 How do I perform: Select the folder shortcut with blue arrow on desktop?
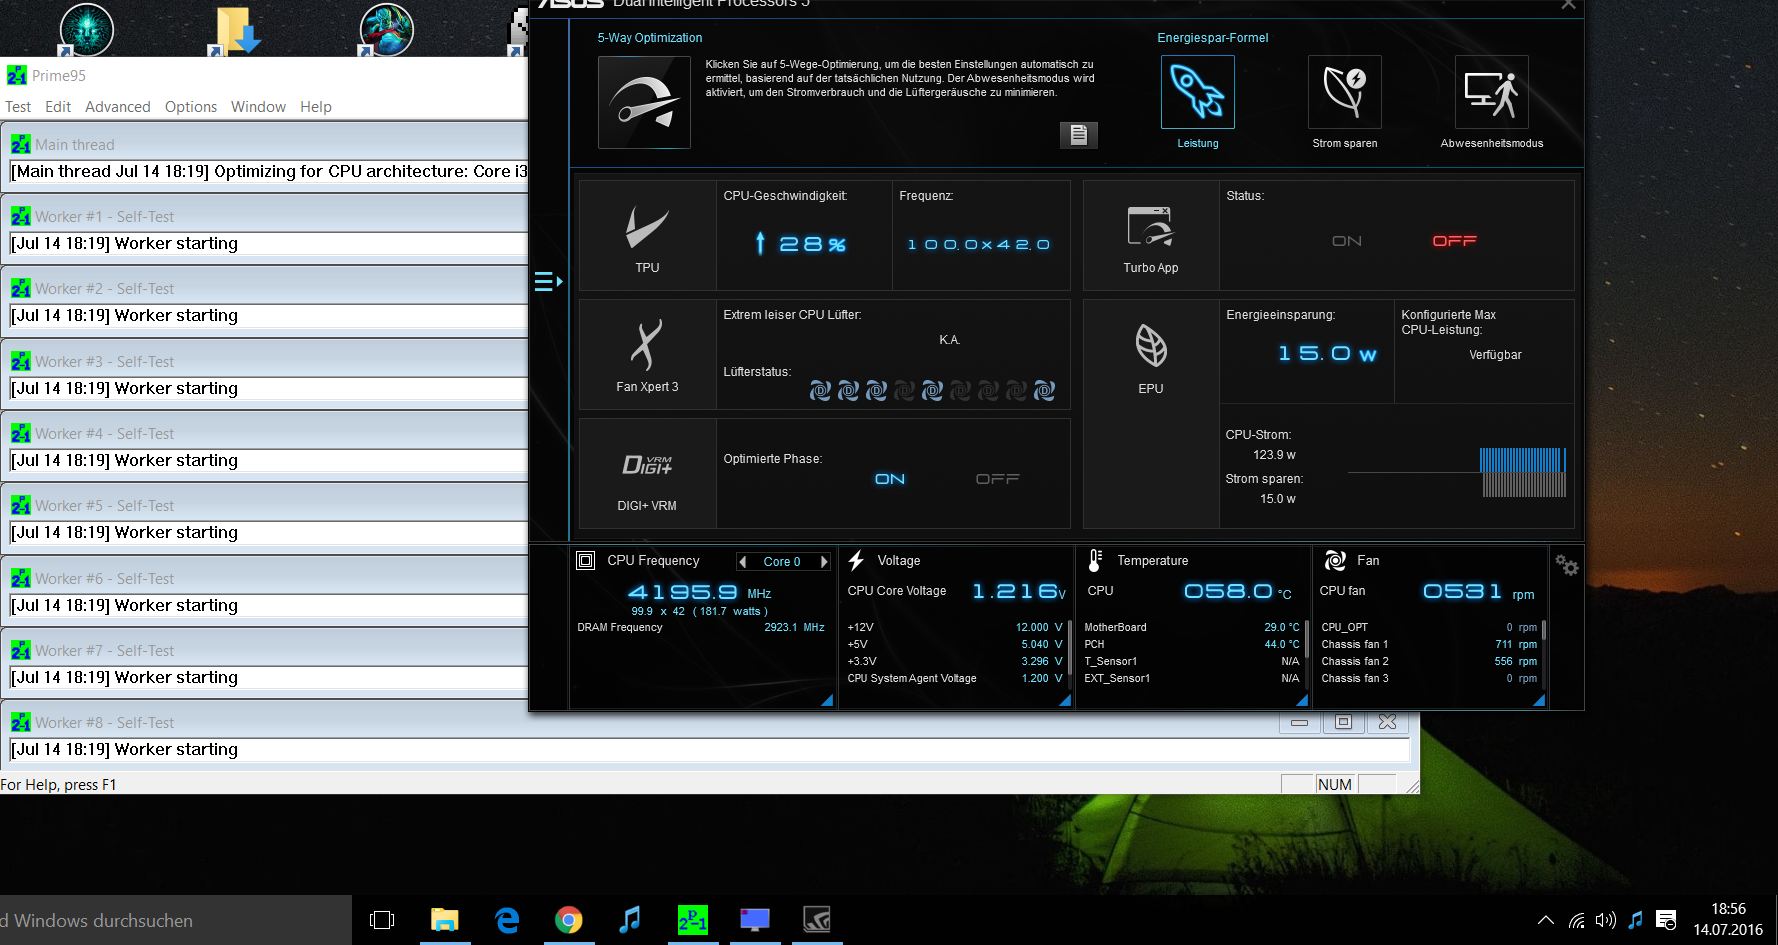pyautogui.click(x=235, y=30)
